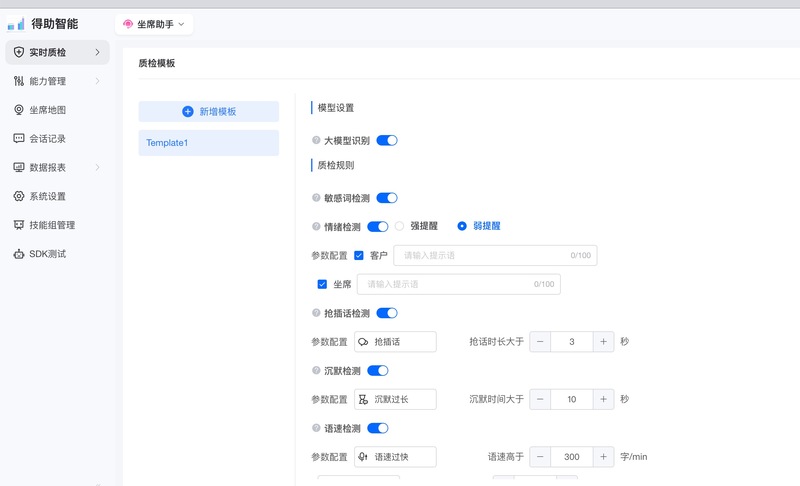Toggle the 敏感词检测 switch
The height and width of the screenshot is (486, 800).
(x=387, y=198)
